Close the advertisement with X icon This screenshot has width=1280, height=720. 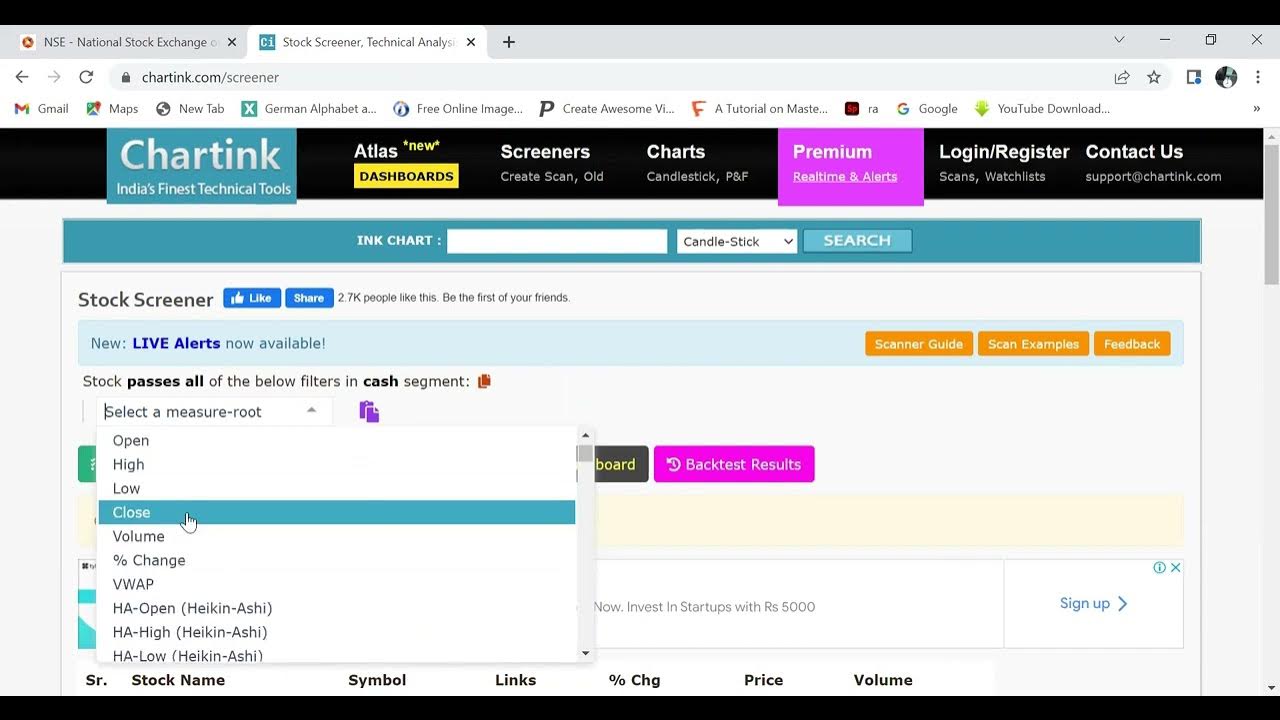pos(1176,567)
